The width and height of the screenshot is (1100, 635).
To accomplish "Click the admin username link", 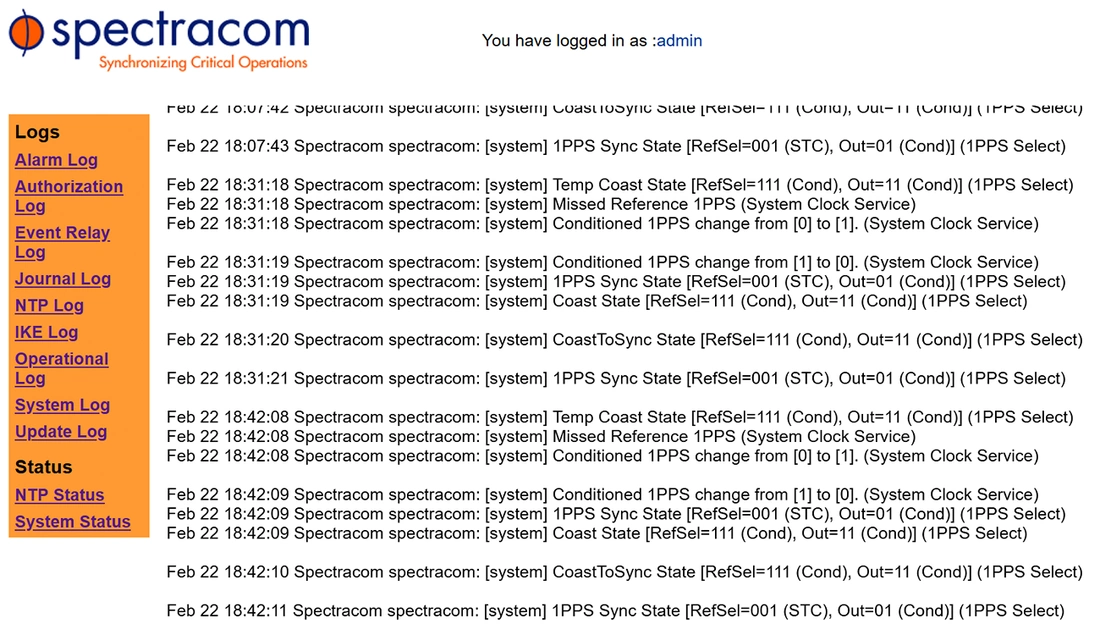I will pyautogui.click(x=679, y=41).
